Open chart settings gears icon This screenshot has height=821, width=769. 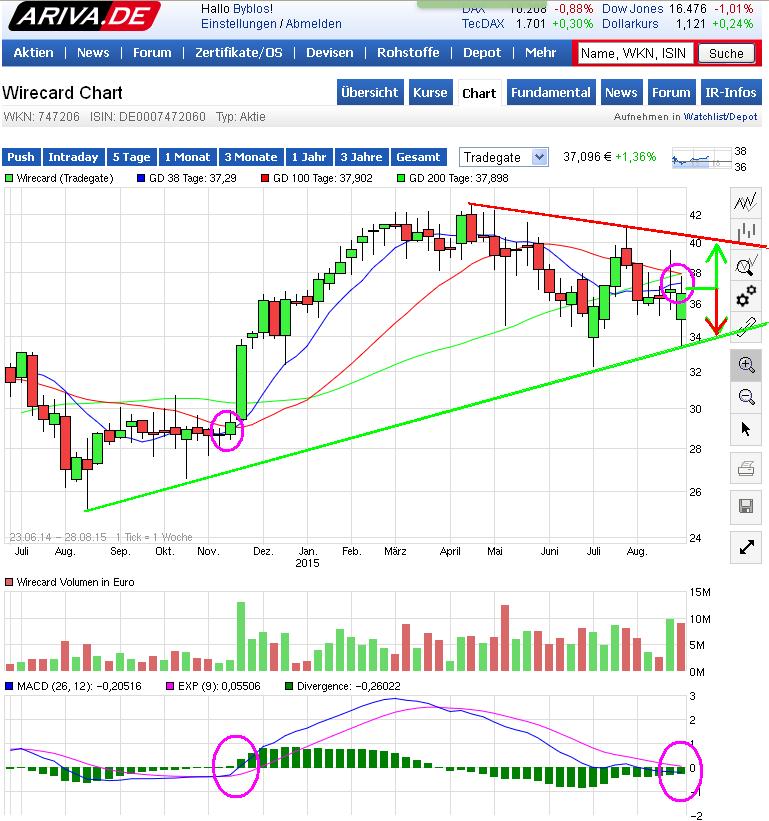[x=745, y=296]
